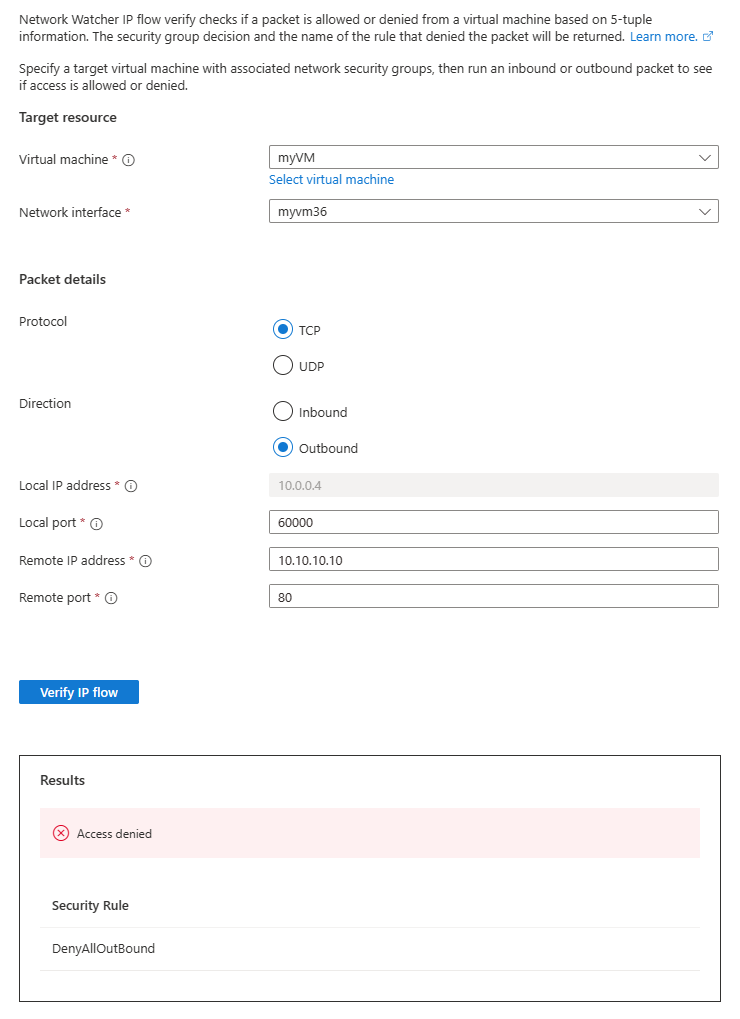Click info icon beside Local port label
The height and width of the screenshot is (1019, 740).
[x=97, y=523]
